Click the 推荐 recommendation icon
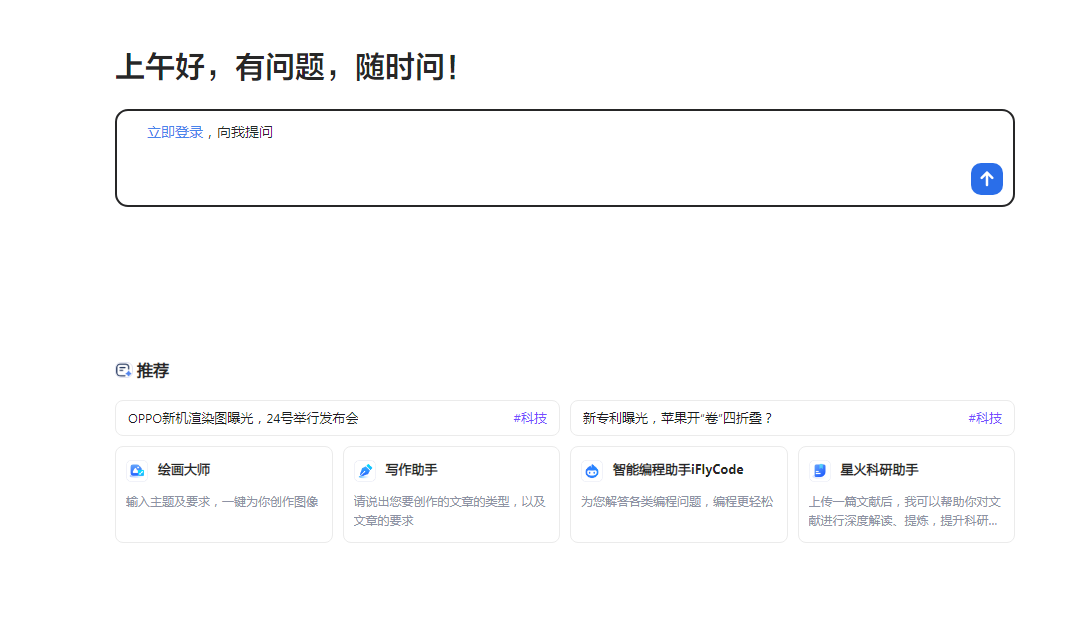Image resolution: width=1092 pixels, height=637 pixels. (x=122, y=370)
